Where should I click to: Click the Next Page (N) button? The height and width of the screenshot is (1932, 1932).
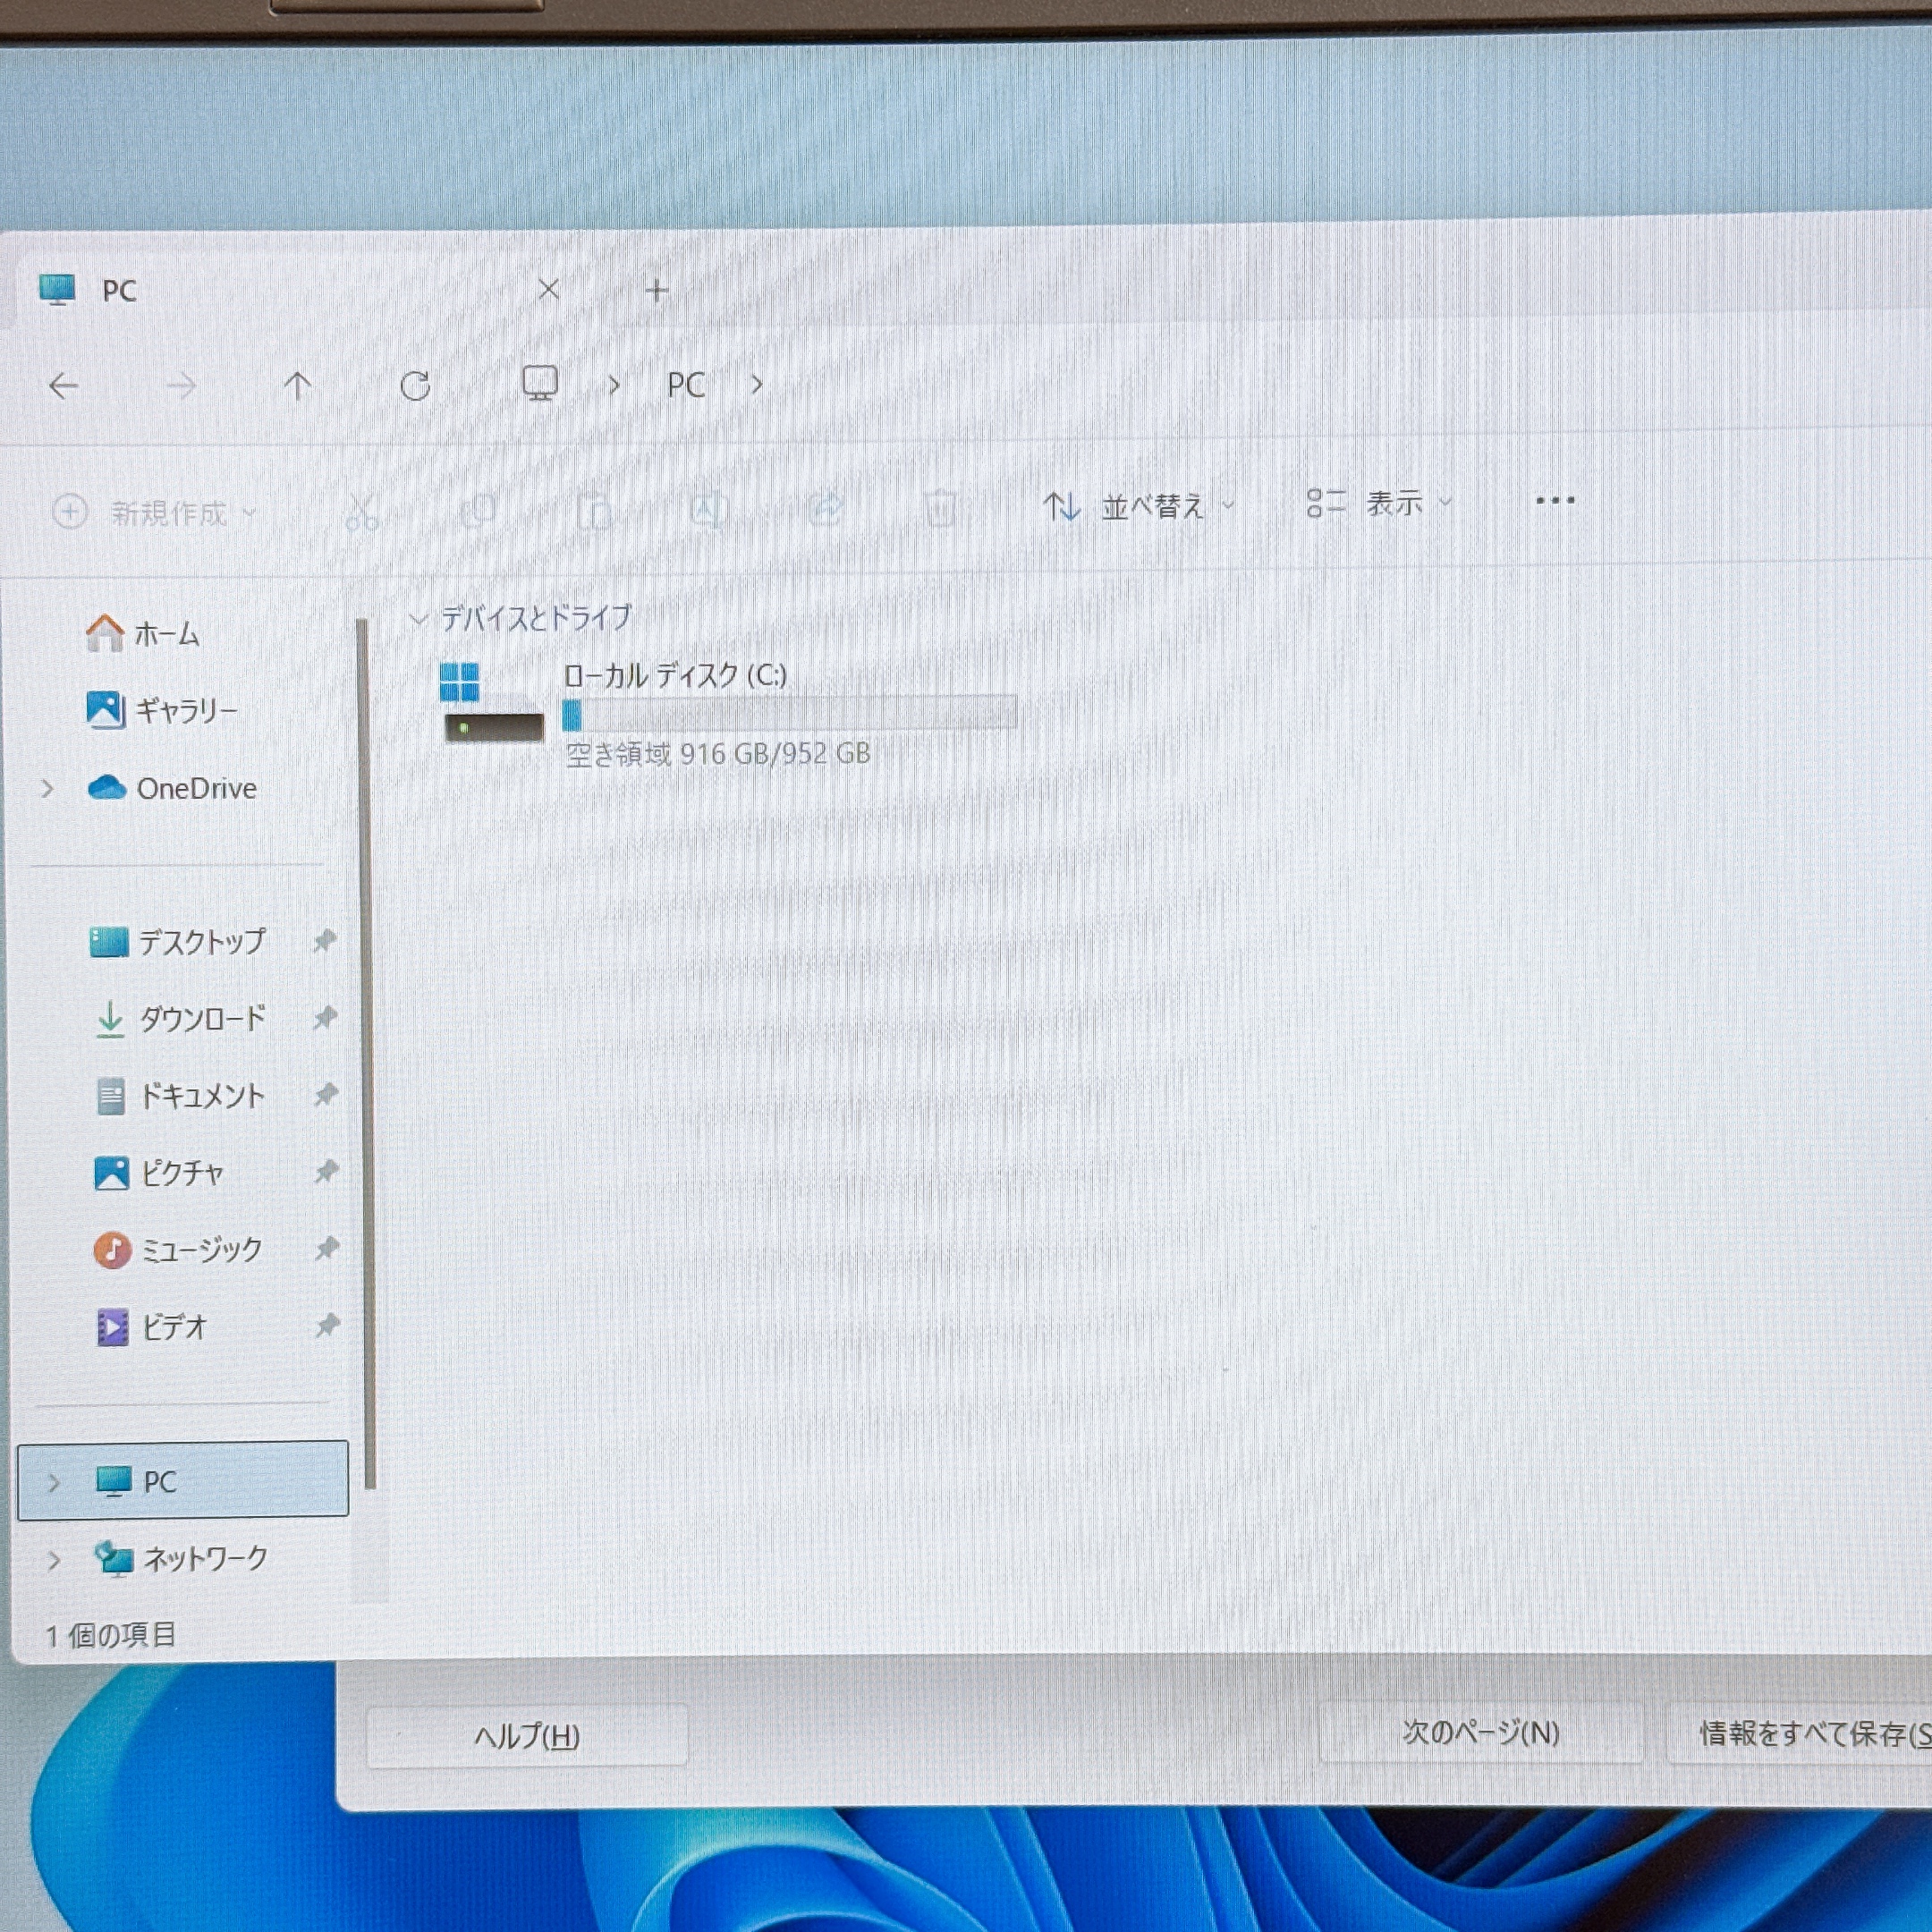point(1480,1732)
